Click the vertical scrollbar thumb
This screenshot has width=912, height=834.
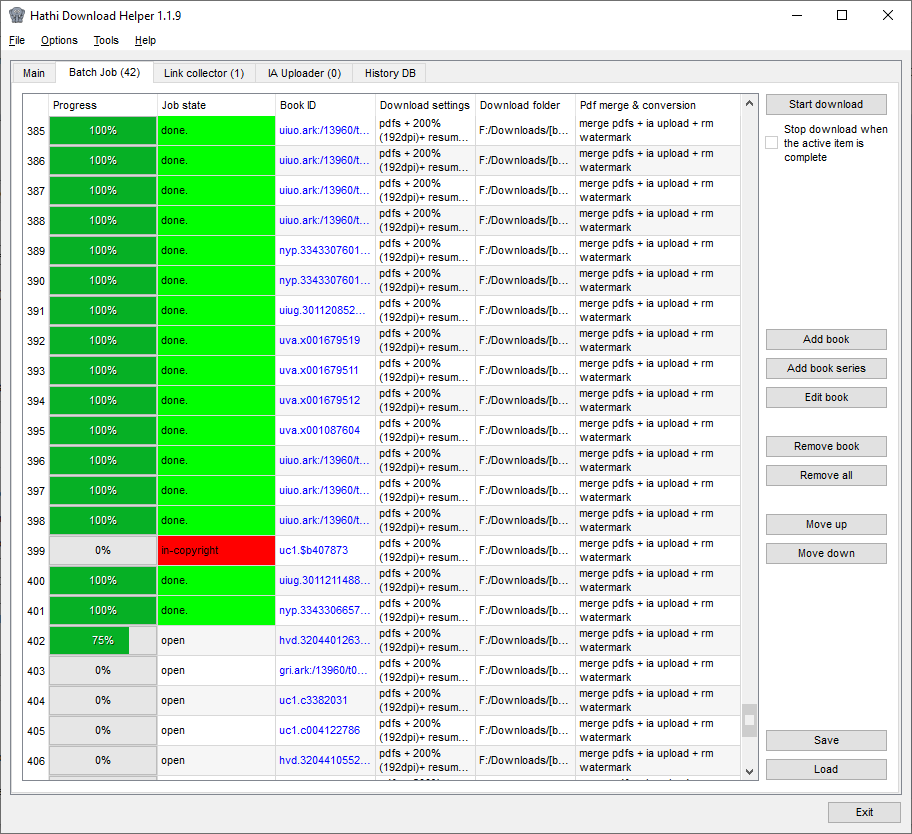[749, 720]
